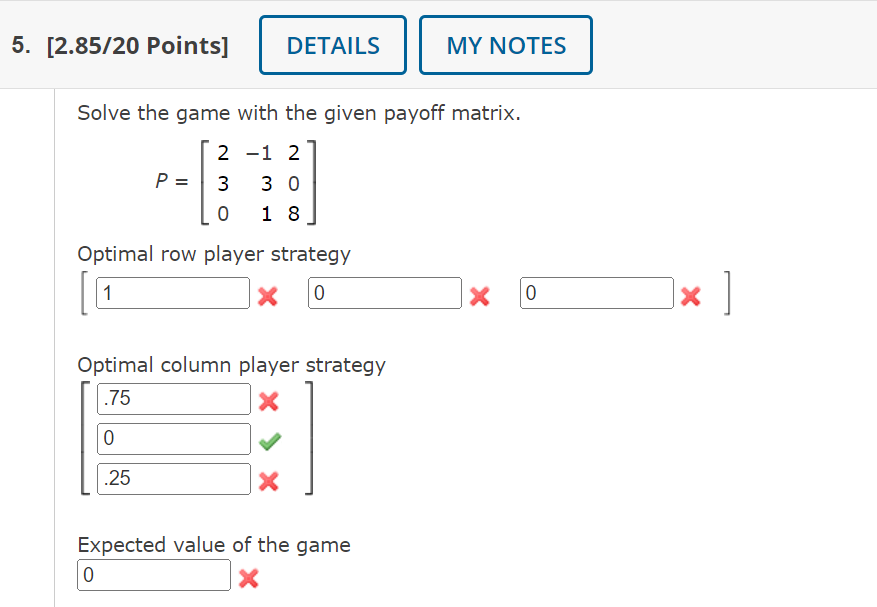The height and width of the screenshot is (607, 877).
Task: Open the DETAILS panel
Action: click(x=332, y=45)
